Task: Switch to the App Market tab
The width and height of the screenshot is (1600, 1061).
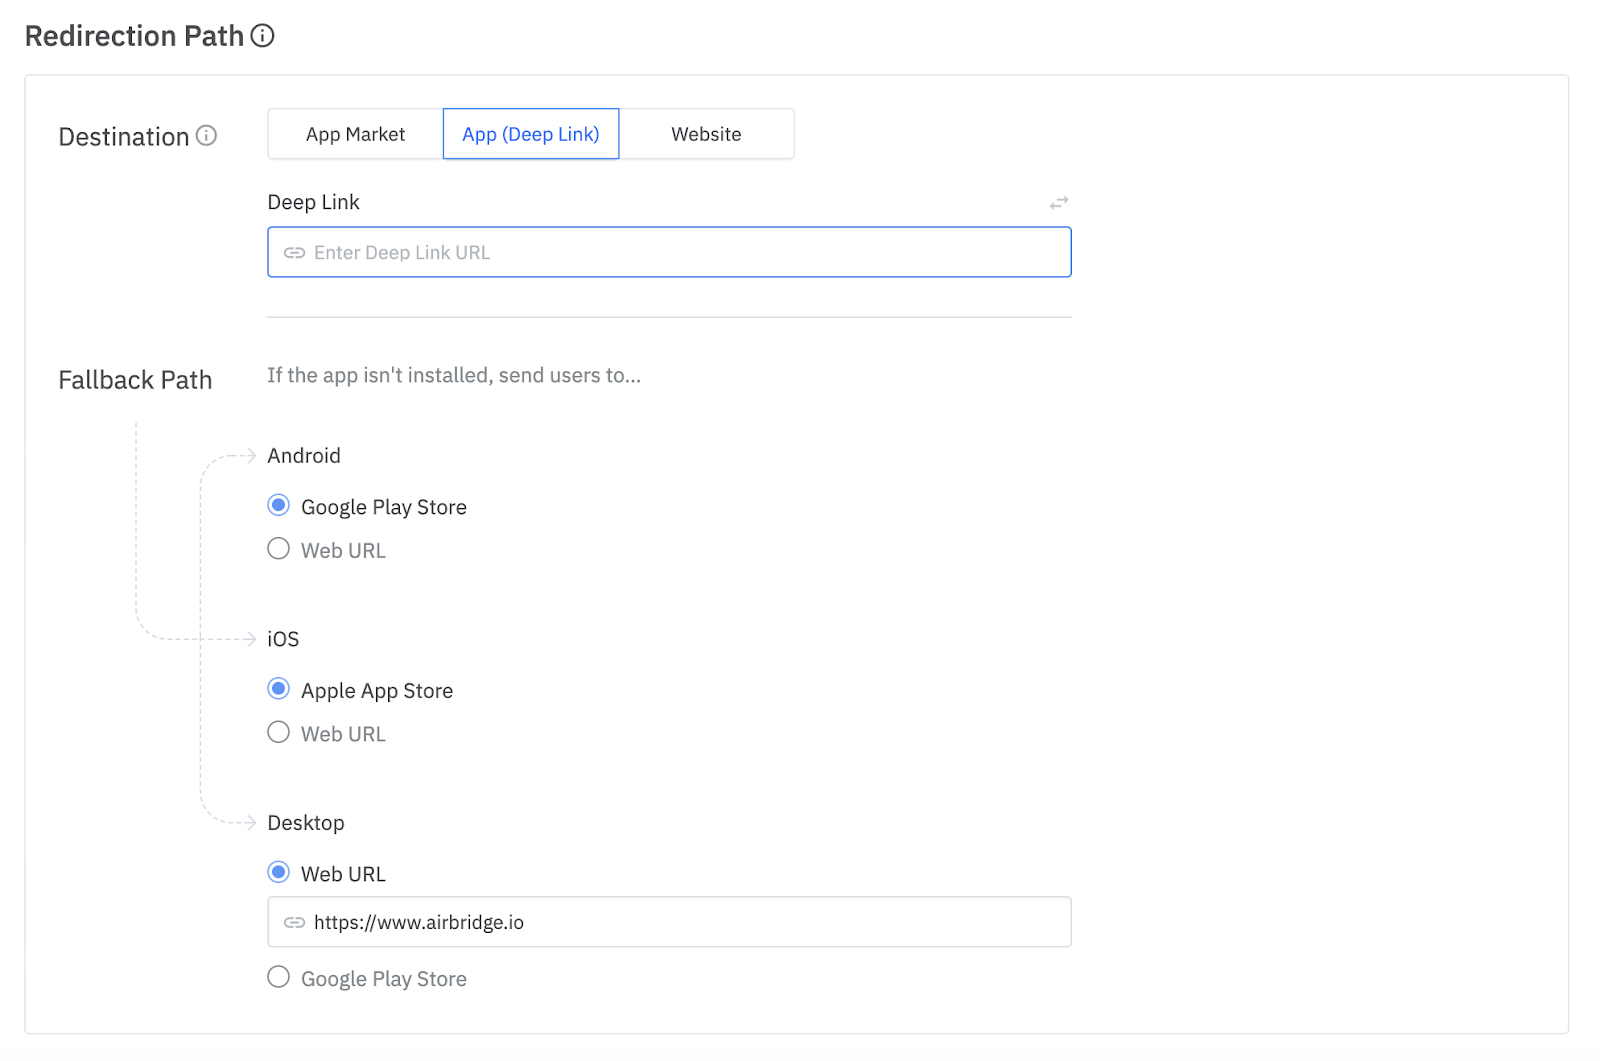Action: click(354, 133)
